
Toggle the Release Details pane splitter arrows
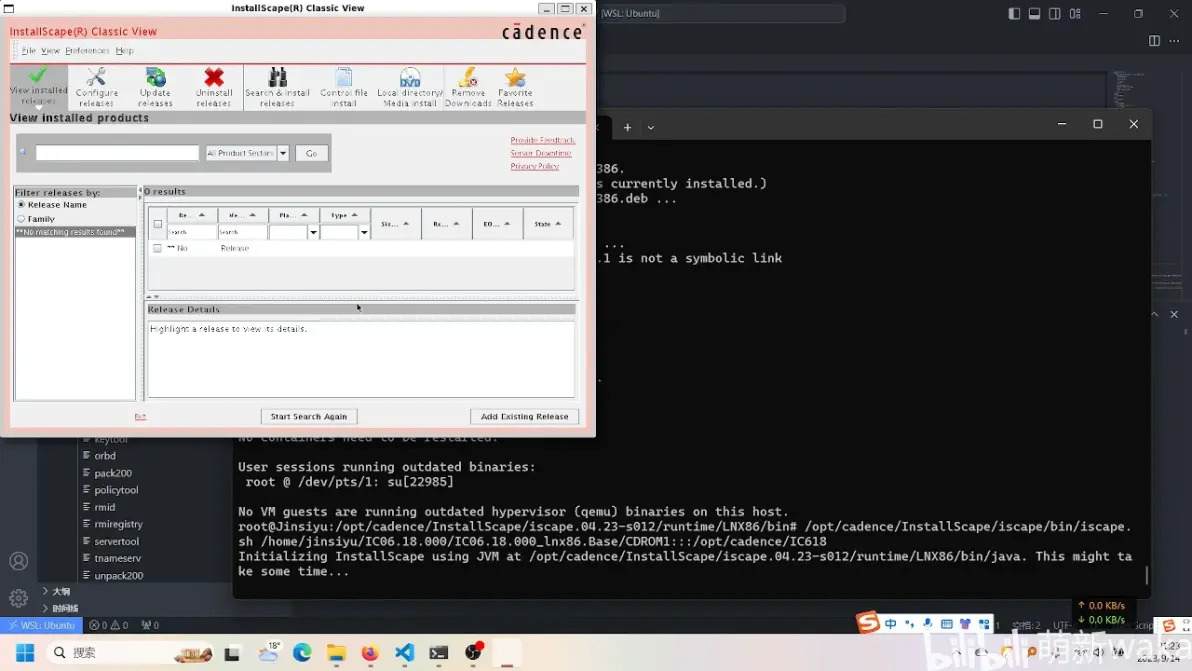tap(154, 297)
